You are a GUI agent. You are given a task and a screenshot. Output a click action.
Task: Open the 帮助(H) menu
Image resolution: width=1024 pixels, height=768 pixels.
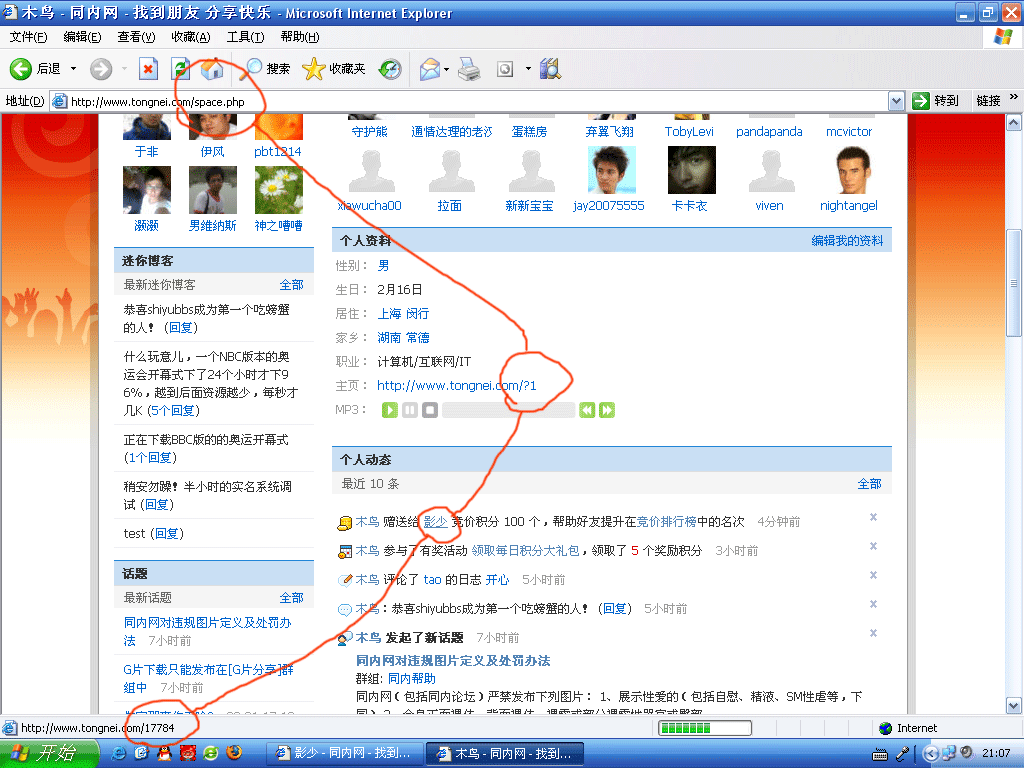click(300, 37)
